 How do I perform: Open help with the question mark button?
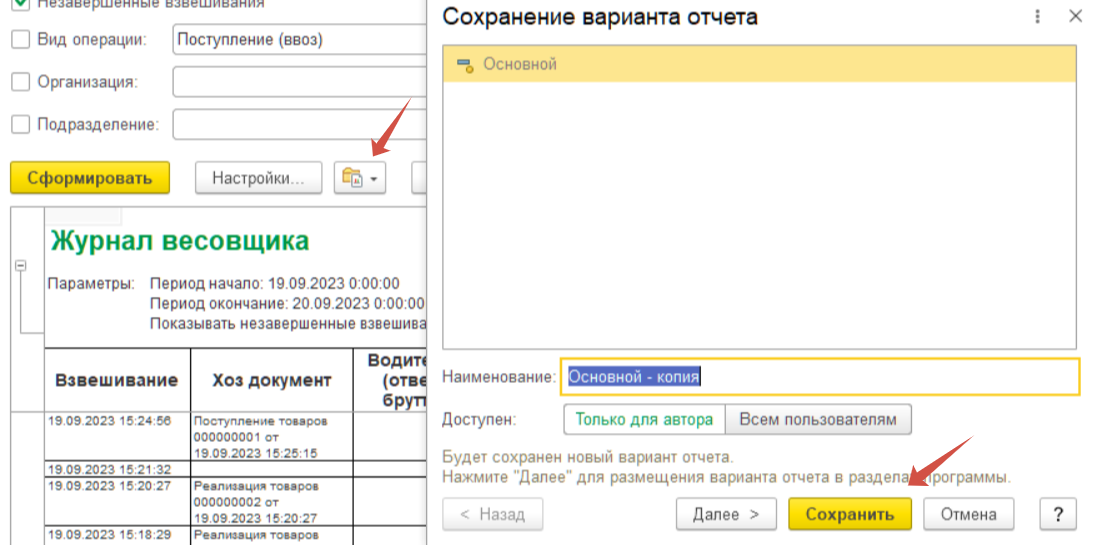click(1058, 514)
